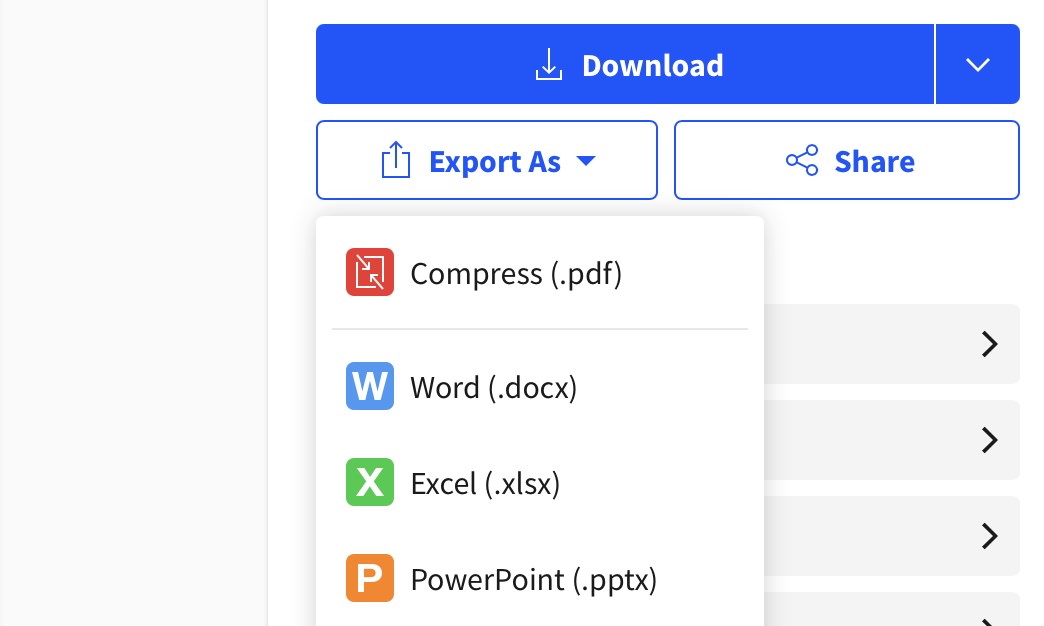Click the partially visible fourth gray row
This screenshot has height=626, width=1044.
pos(890,612)
